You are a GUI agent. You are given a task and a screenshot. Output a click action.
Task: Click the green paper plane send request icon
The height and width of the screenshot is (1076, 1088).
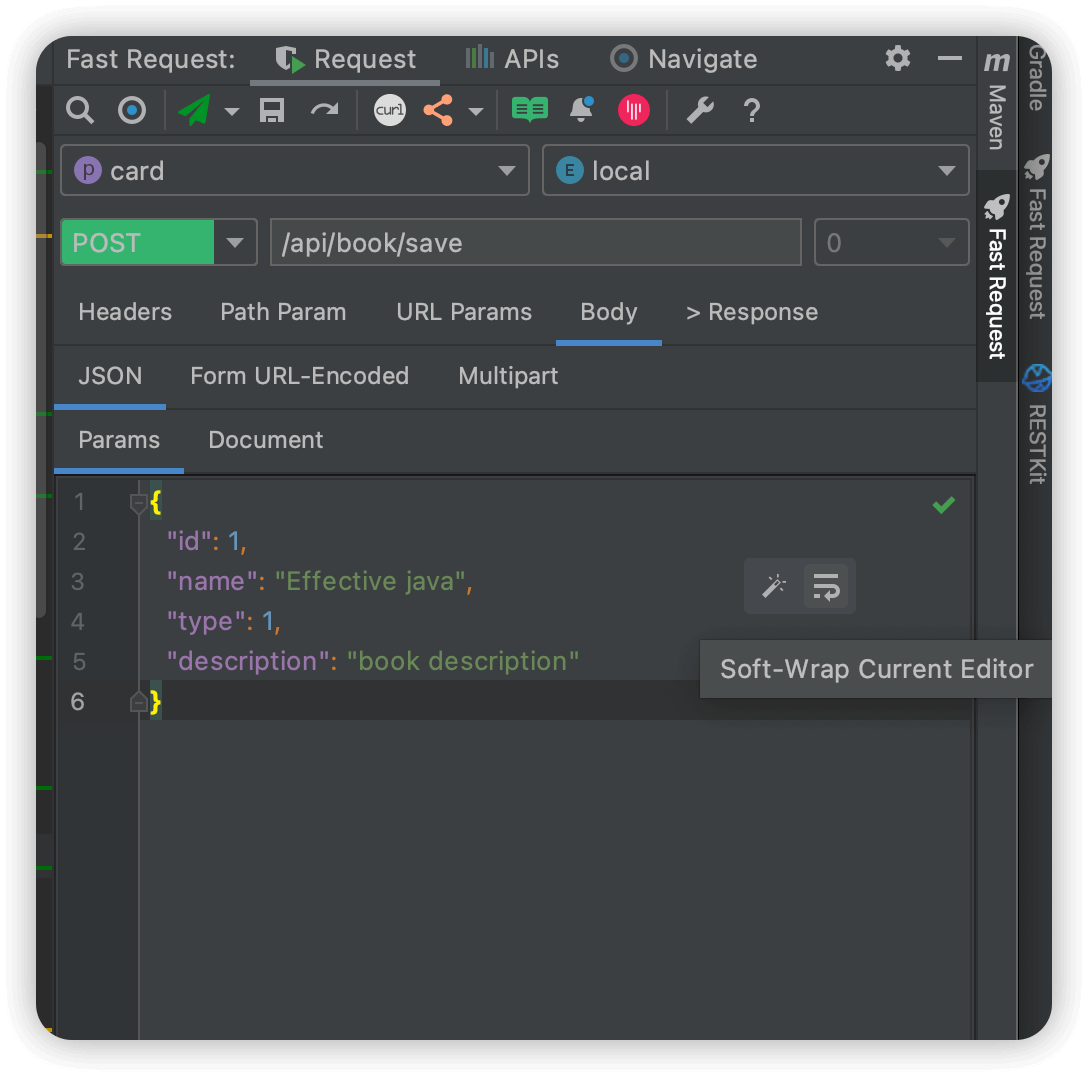pyautogui.click(x=195, y=110)
